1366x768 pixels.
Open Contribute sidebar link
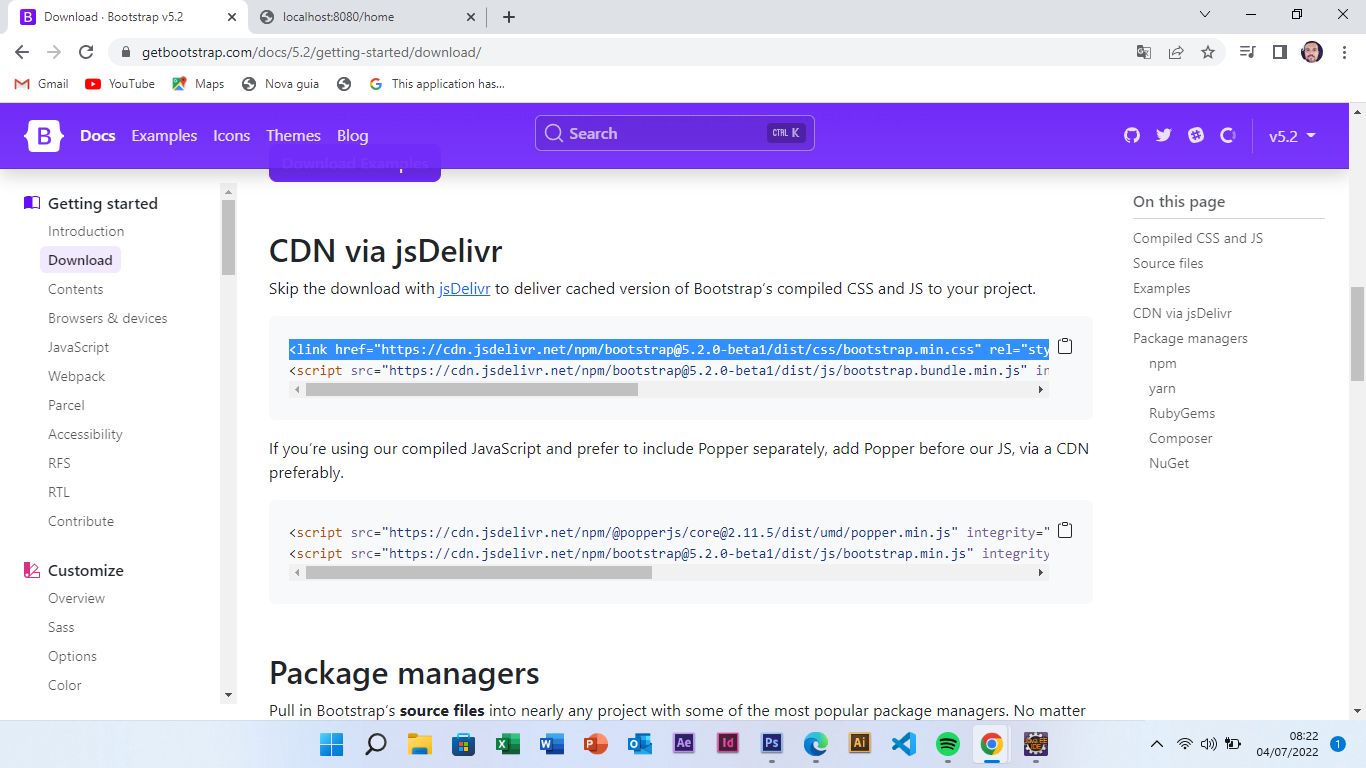click(x=81, y=521)
